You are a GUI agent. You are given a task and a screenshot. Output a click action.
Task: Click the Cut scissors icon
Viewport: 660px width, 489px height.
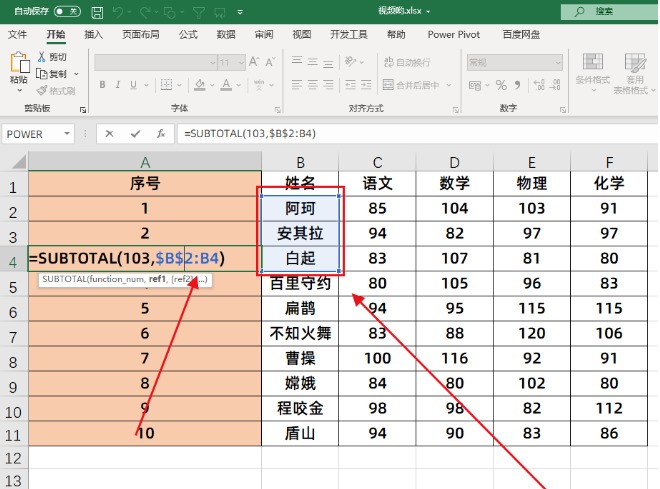tap(42, 57)
